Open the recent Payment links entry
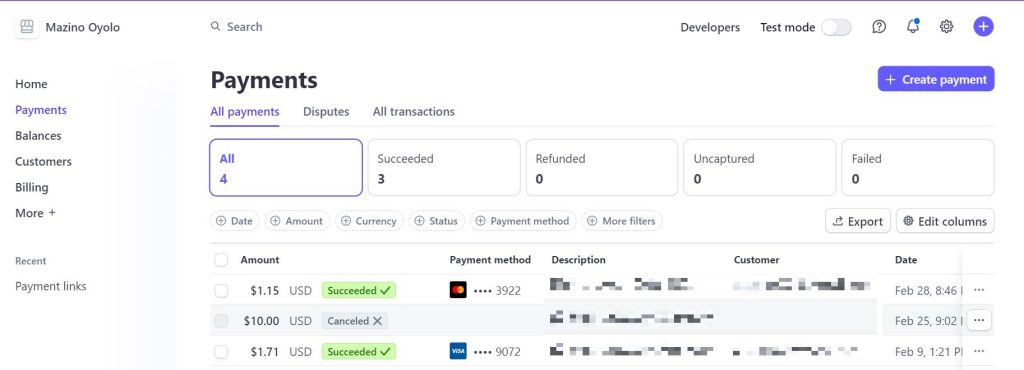 click(x=50, y=286)
